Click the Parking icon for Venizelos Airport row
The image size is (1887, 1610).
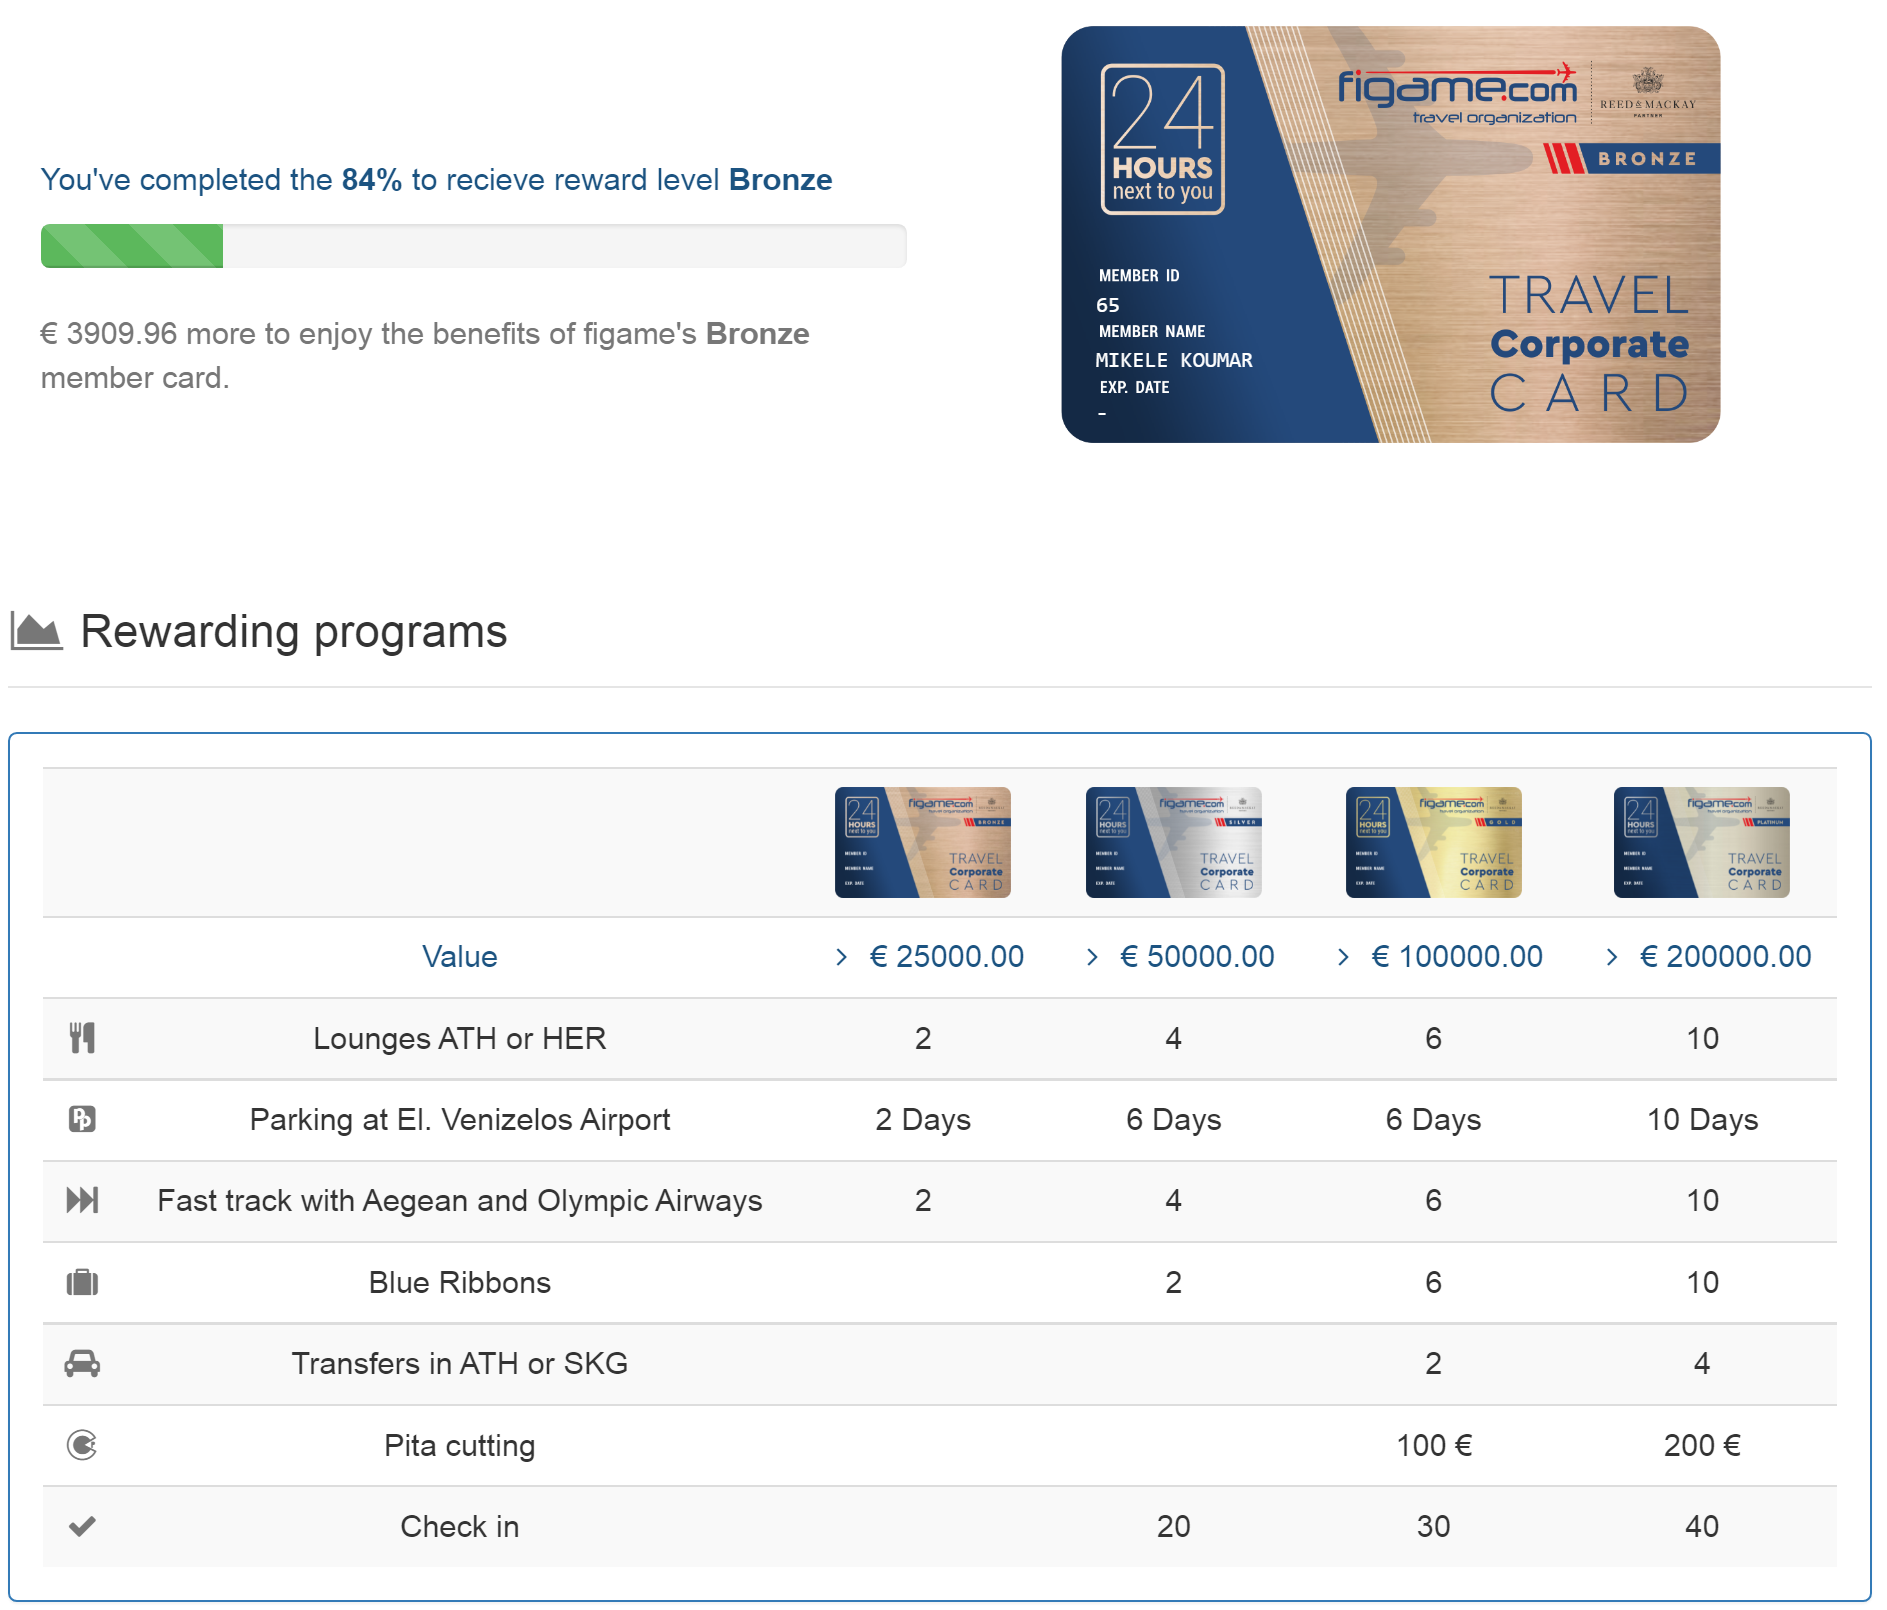point(82,1119)
